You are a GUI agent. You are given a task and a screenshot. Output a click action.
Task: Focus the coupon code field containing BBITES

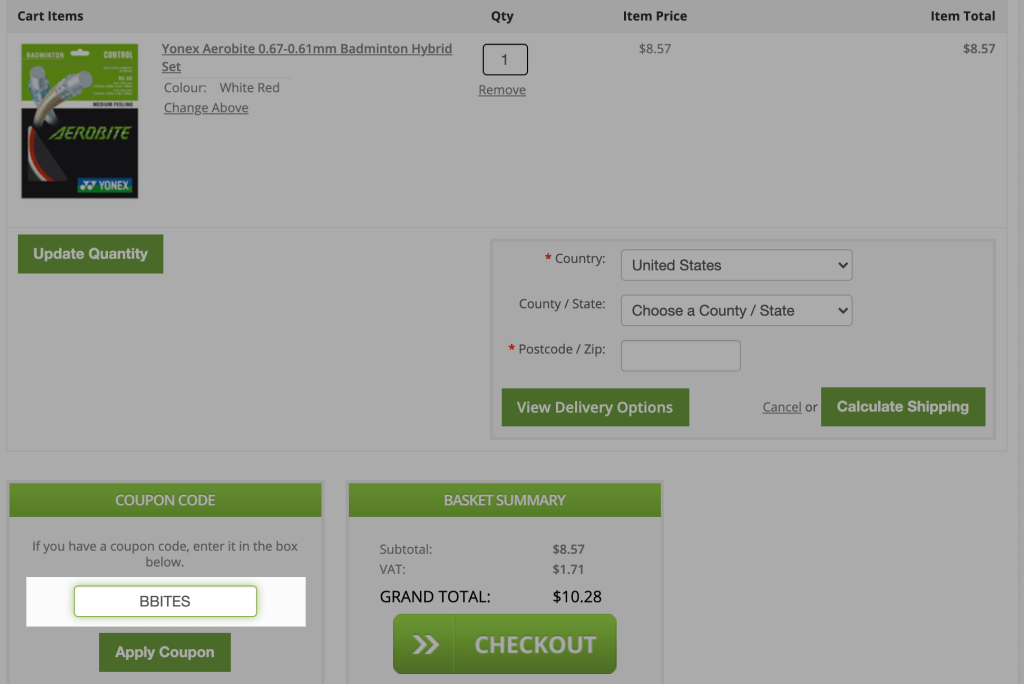165,601
